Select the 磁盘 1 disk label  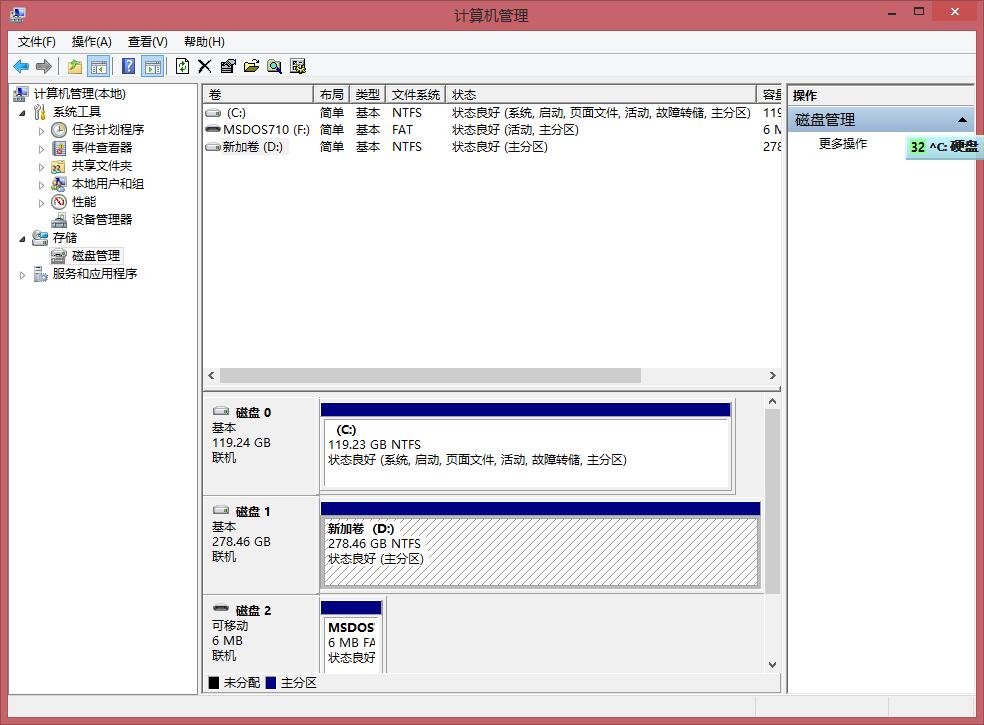tap(260, 545)
